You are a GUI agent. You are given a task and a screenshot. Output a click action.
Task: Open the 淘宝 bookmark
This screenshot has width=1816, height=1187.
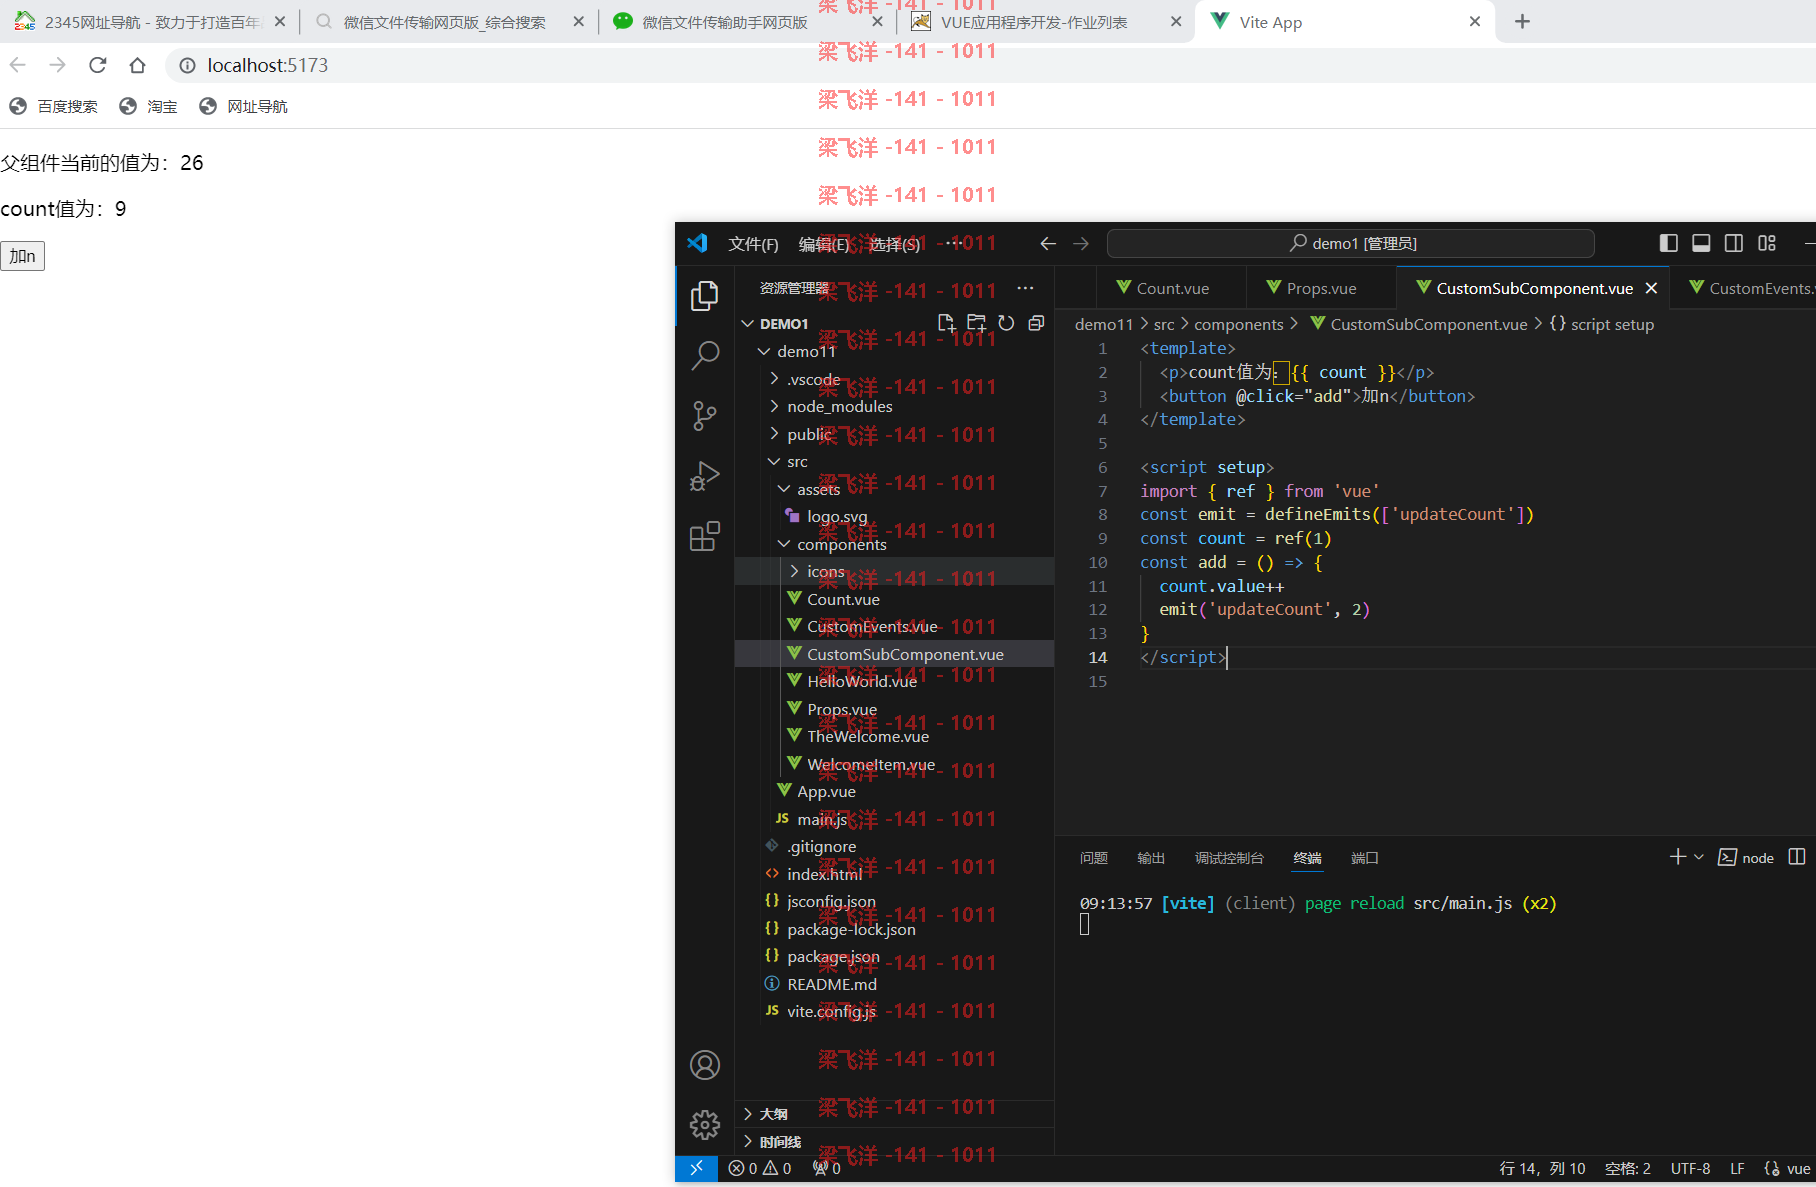pyautogui.click(x=149, y=106)
